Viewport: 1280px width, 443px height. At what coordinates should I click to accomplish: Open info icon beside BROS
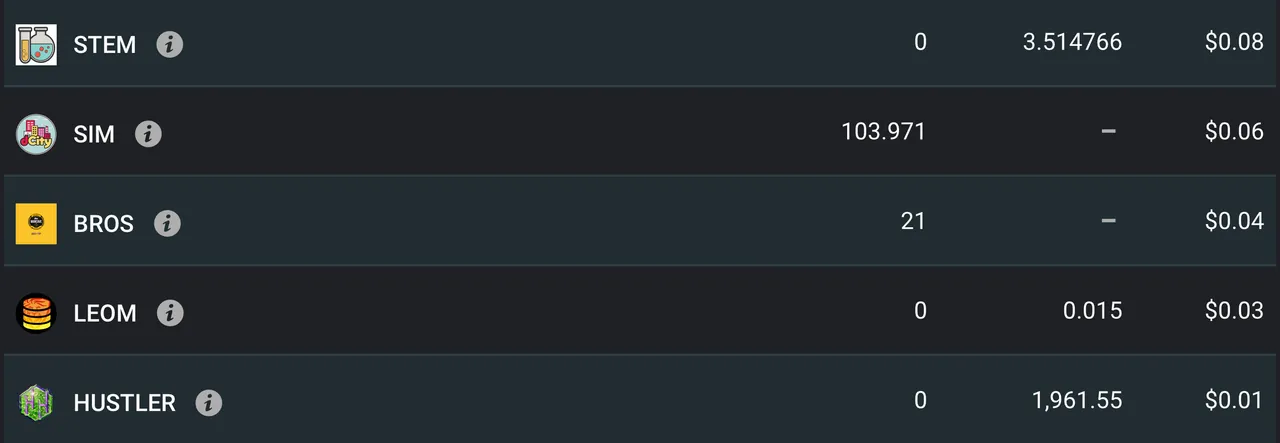pyautogui.click(x=167, y=223)
